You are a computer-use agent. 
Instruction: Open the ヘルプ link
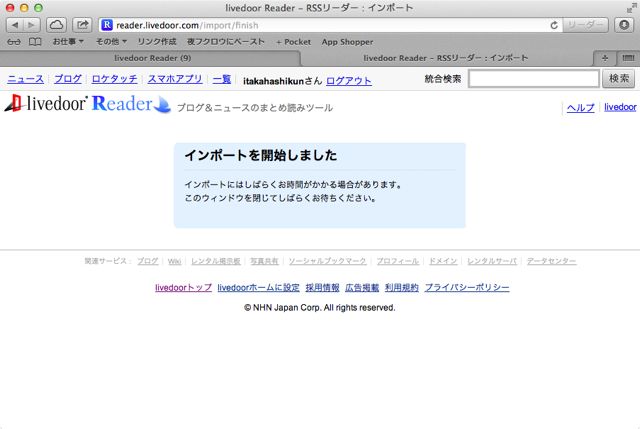[x=580, y=107]
